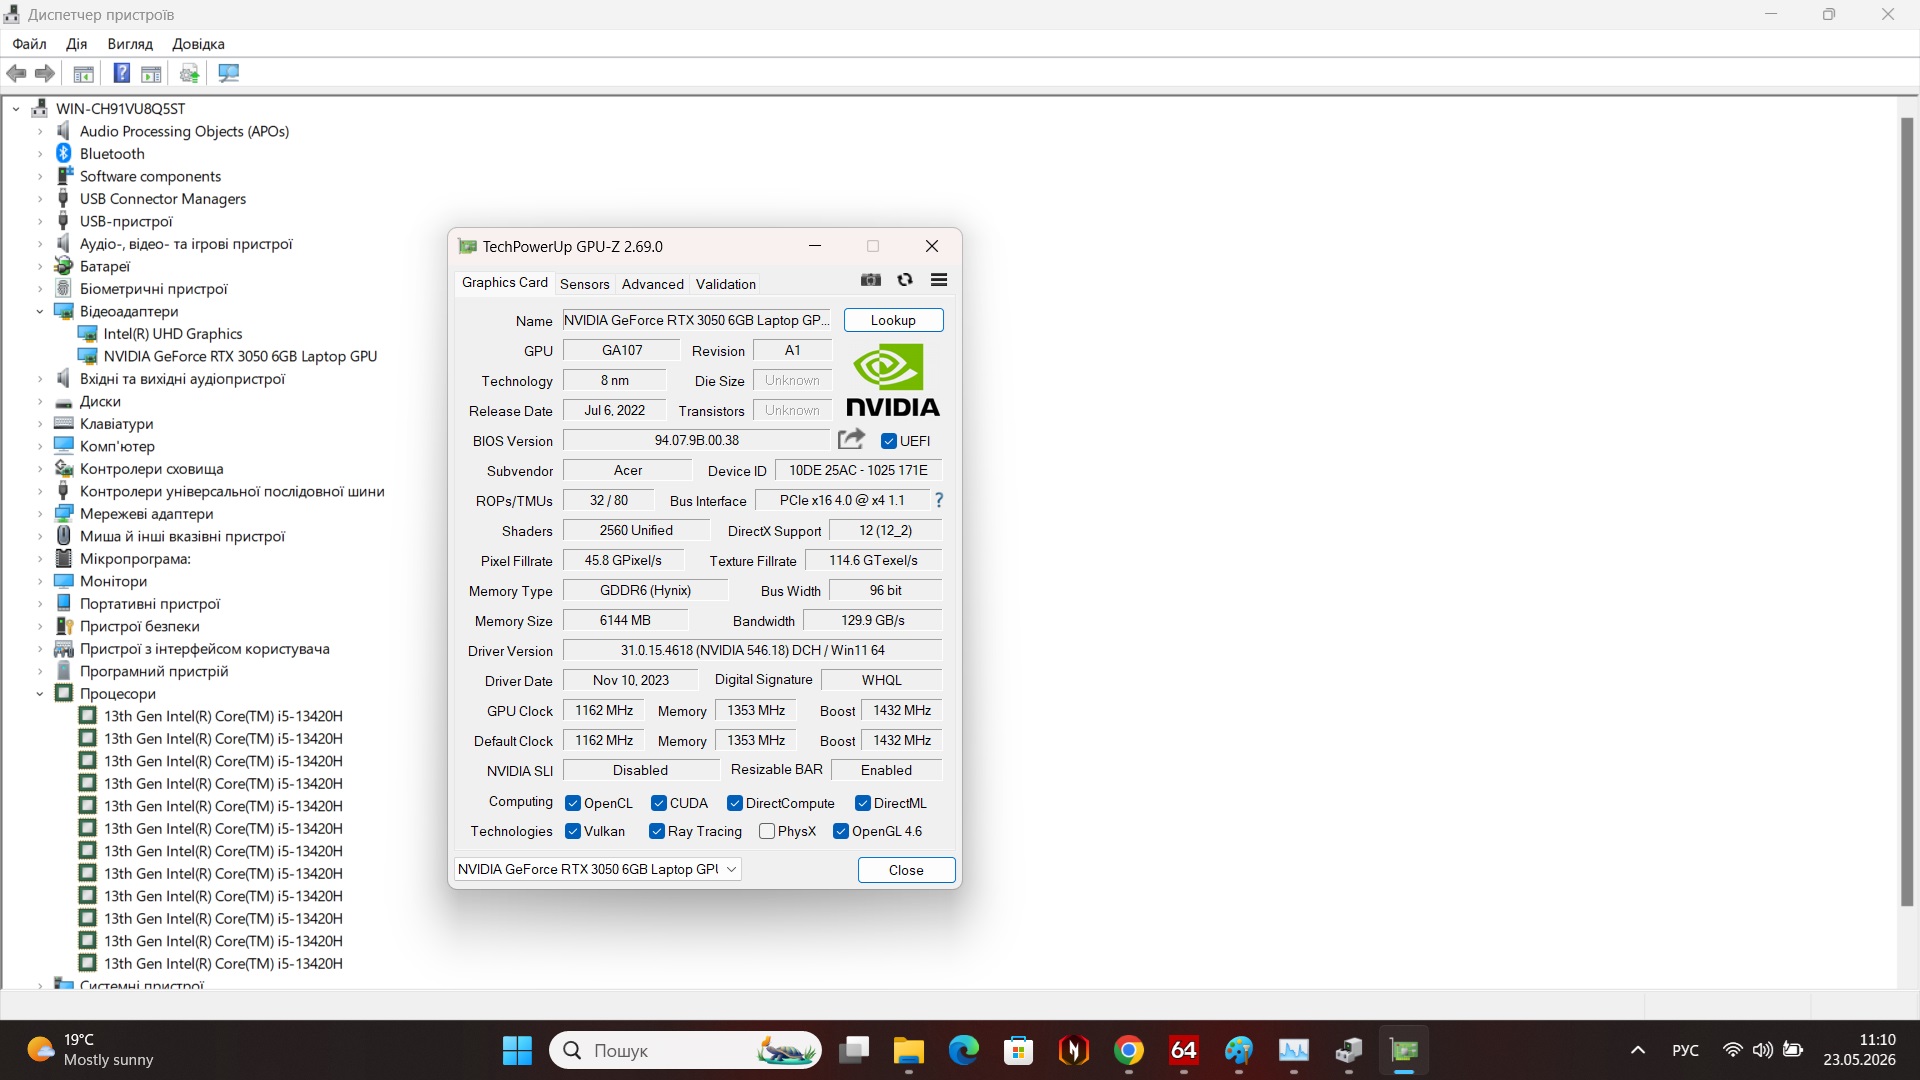This screenshot has height=1080, width=1920.
Task: Toggle the DirectCompute checkbox
Action: point(735,803)
